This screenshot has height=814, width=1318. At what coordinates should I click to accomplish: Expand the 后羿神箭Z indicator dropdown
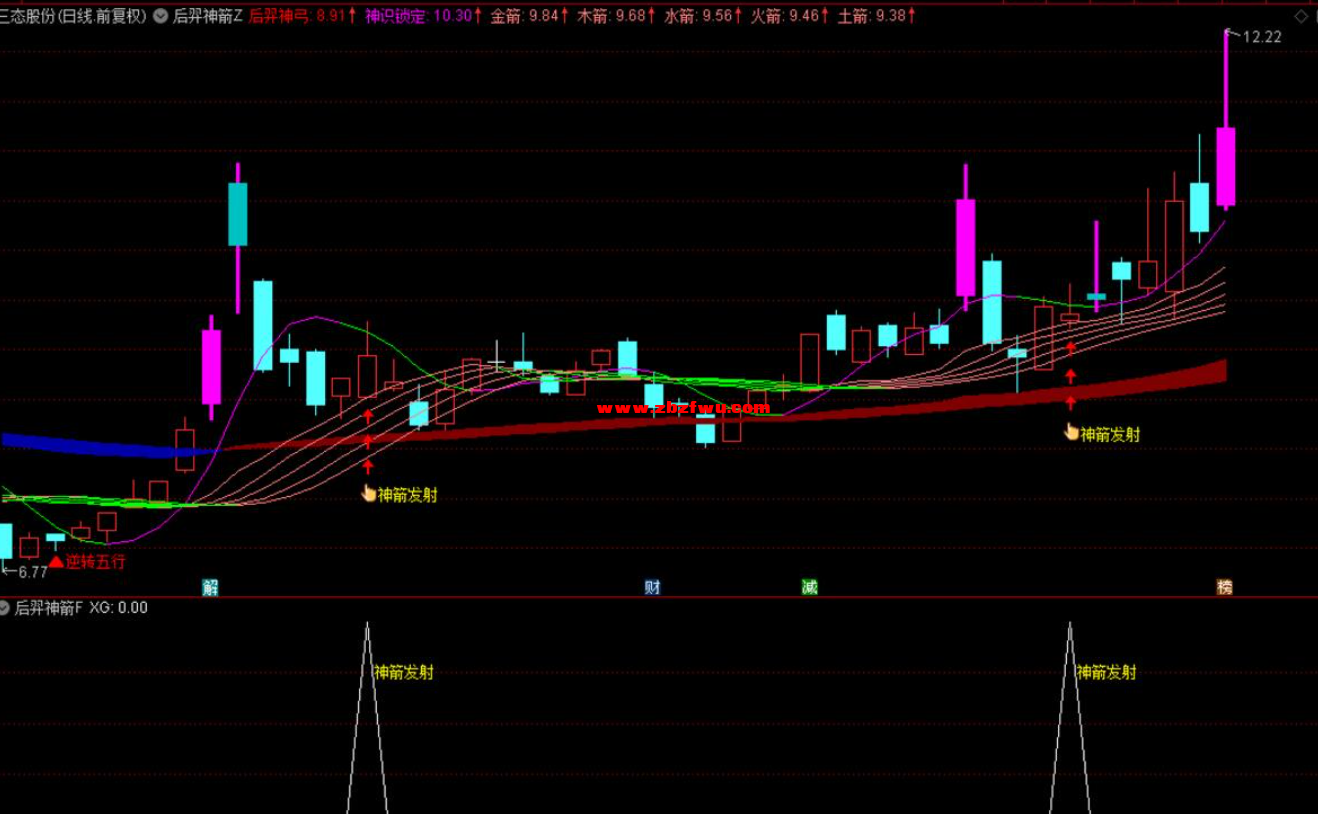161,16
